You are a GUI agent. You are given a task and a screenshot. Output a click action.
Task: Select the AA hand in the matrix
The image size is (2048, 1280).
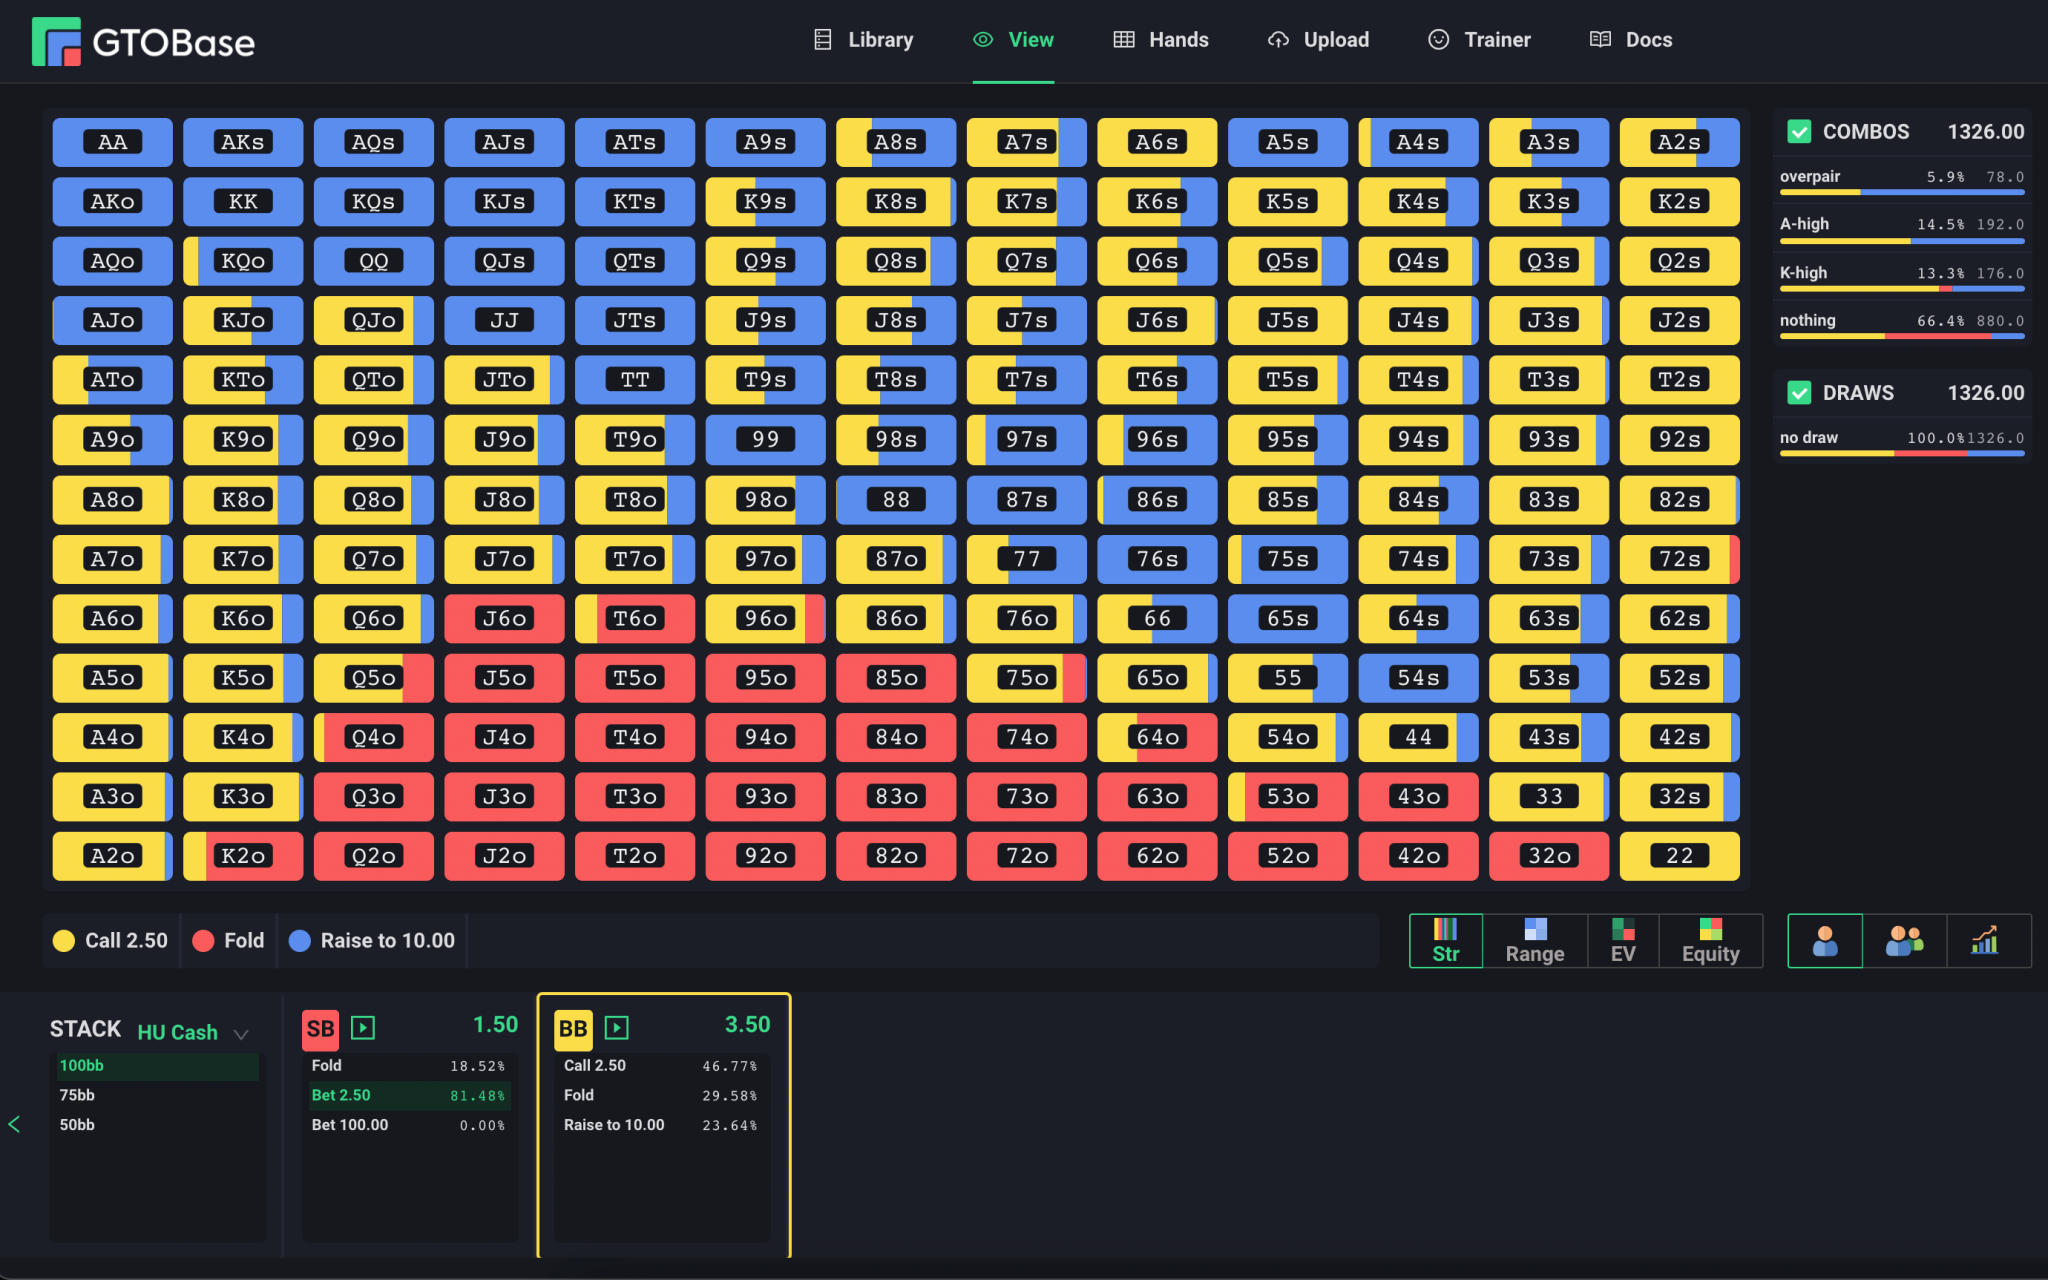[x=112, y=142]
